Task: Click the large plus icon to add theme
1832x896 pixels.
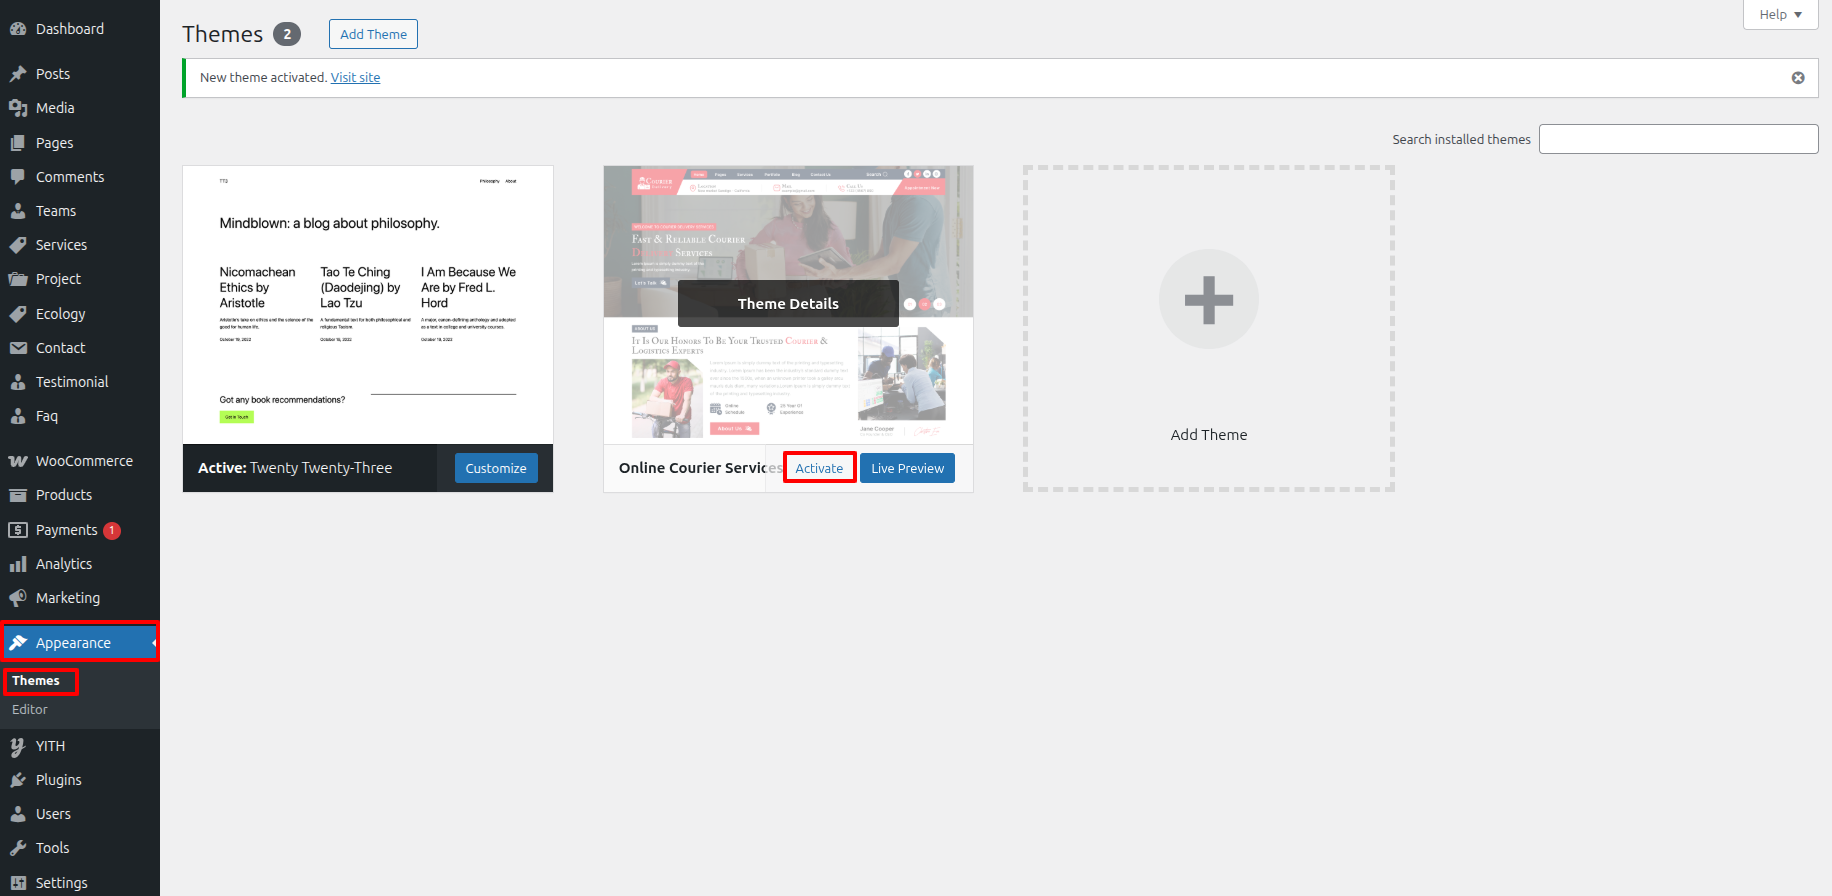Action: click(x=1208, y=299)
